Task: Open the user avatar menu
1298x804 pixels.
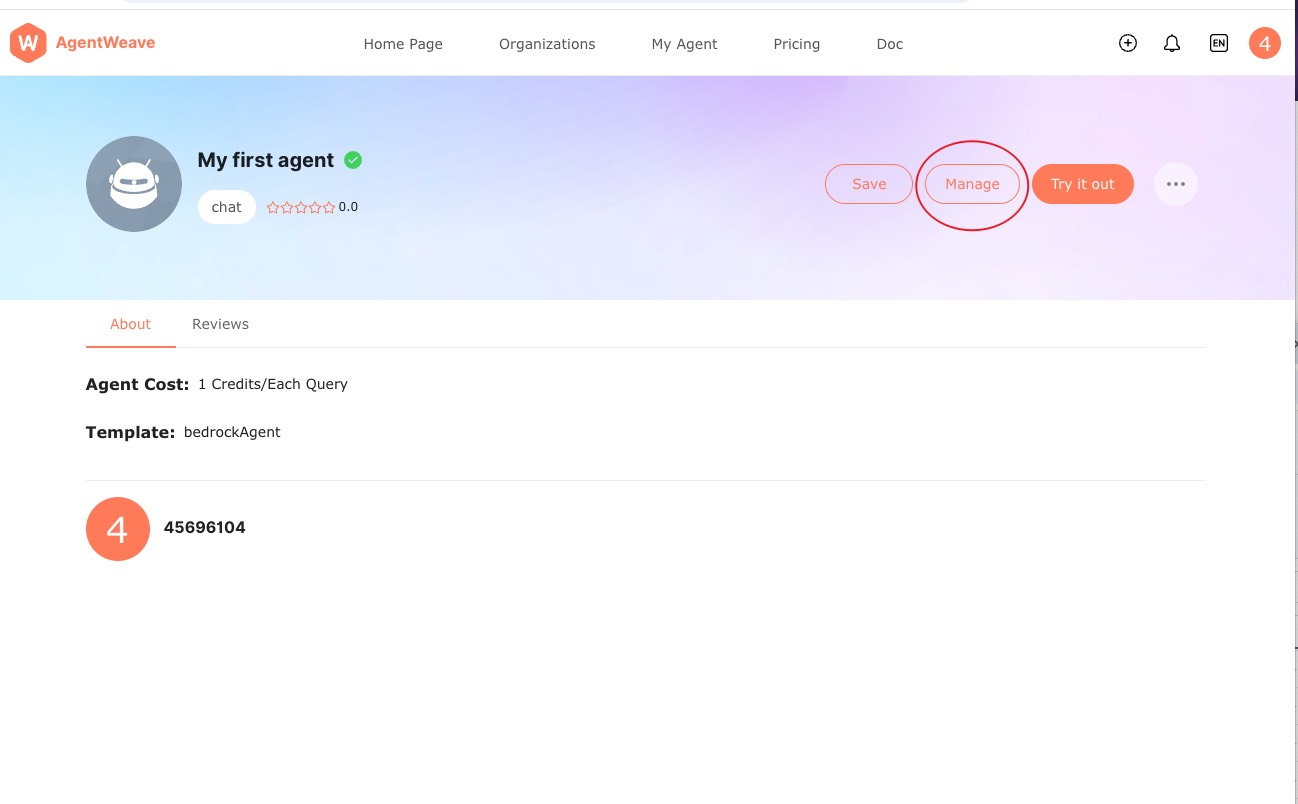Action: click(x=1264, y=43)
